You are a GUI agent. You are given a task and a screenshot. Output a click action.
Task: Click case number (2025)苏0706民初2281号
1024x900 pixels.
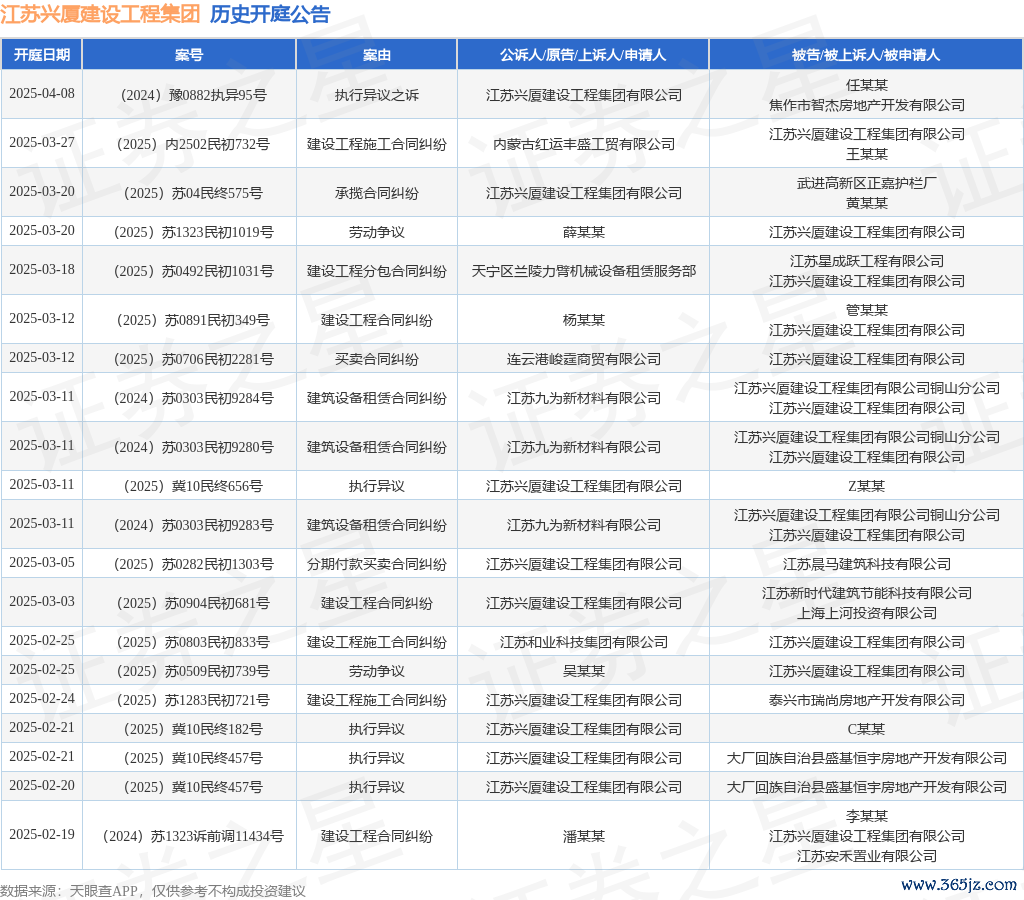194,359
